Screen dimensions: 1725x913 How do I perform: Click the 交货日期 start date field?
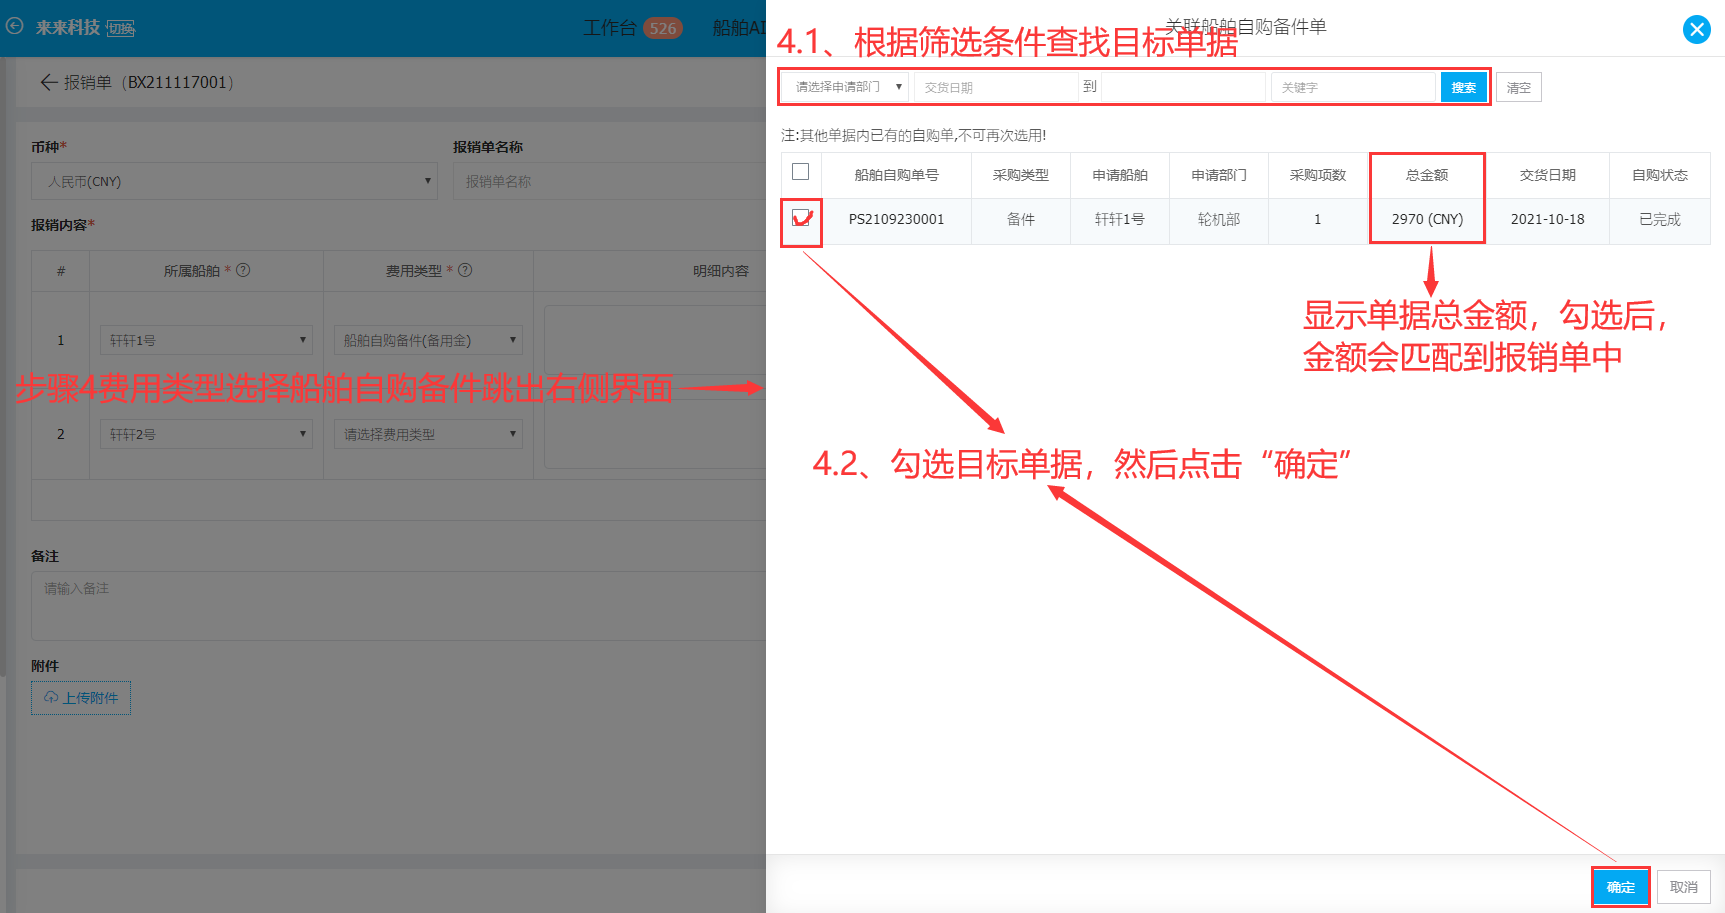click(996, 87)
